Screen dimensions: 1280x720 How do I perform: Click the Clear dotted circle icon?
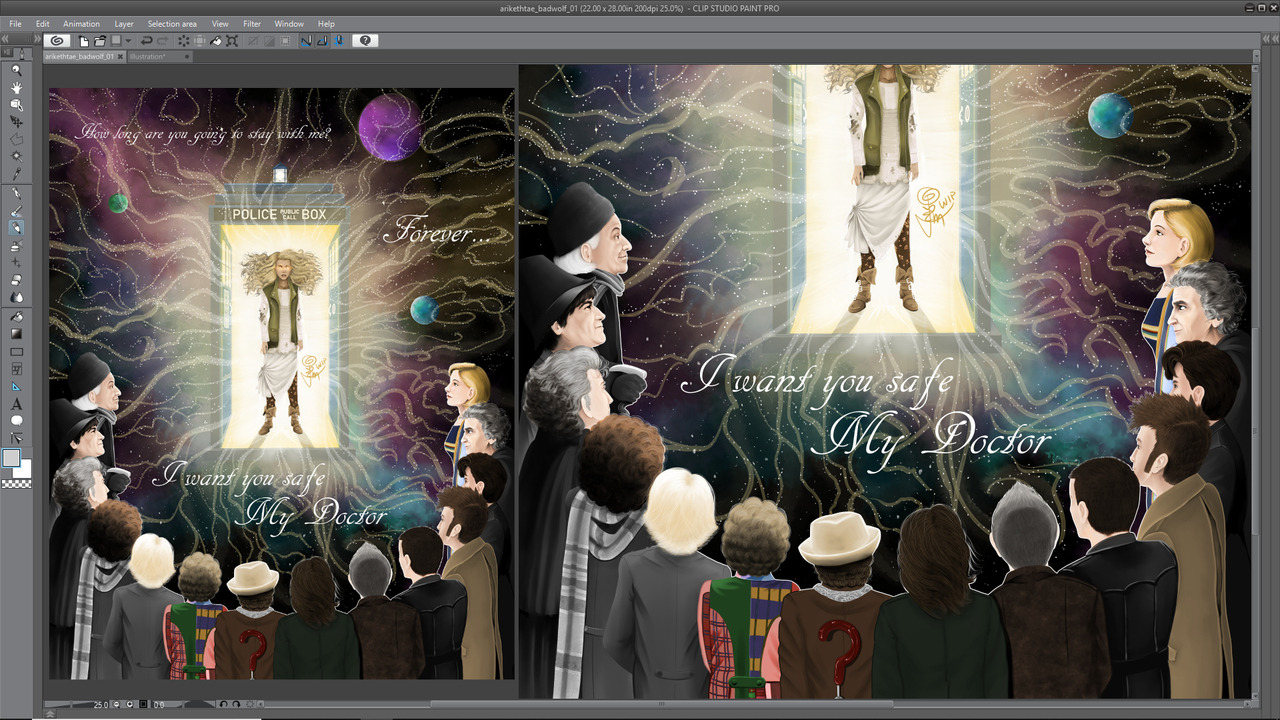(184, 41)
